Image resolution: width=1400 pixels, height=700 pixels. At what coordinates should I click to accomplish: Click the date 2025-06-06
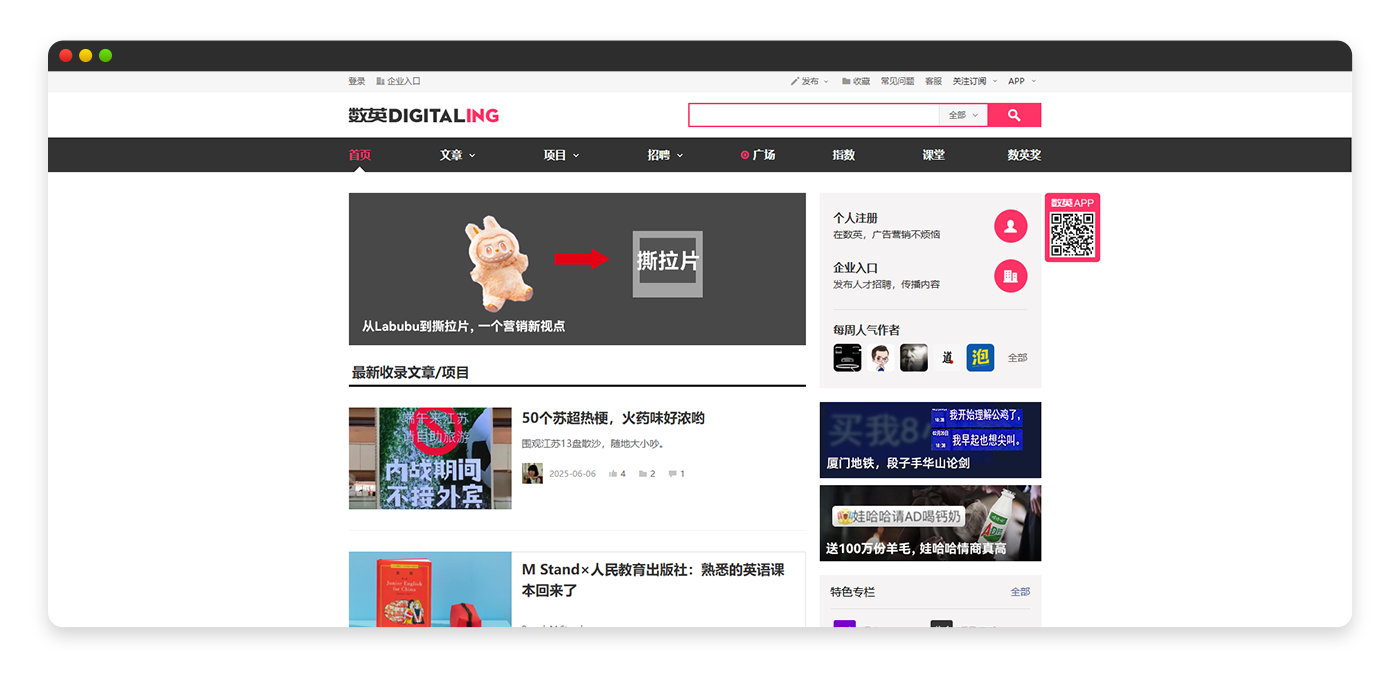572,474
